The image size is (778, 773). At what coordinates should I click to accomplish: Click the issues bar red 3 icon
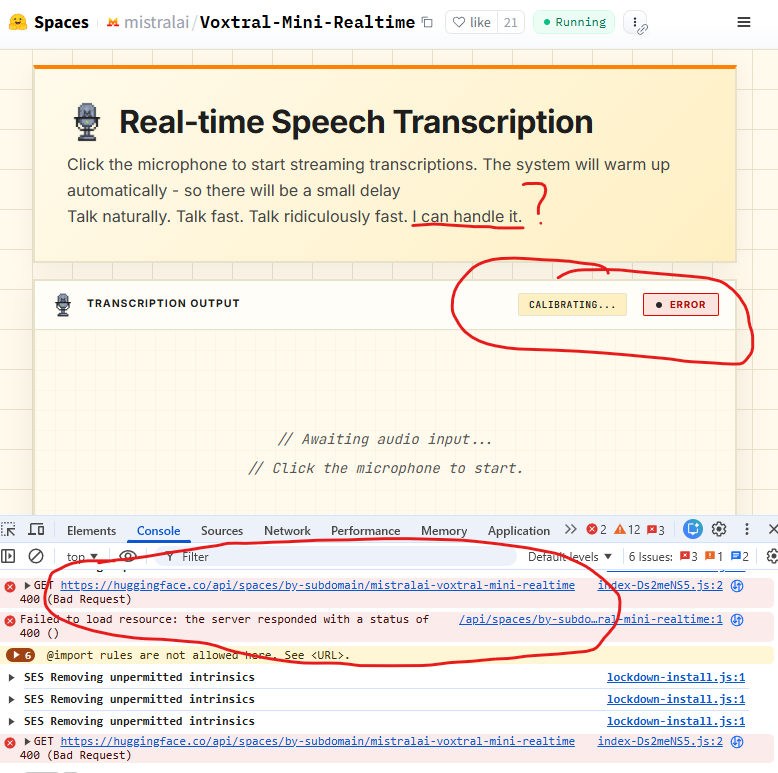tap(689, 557)
